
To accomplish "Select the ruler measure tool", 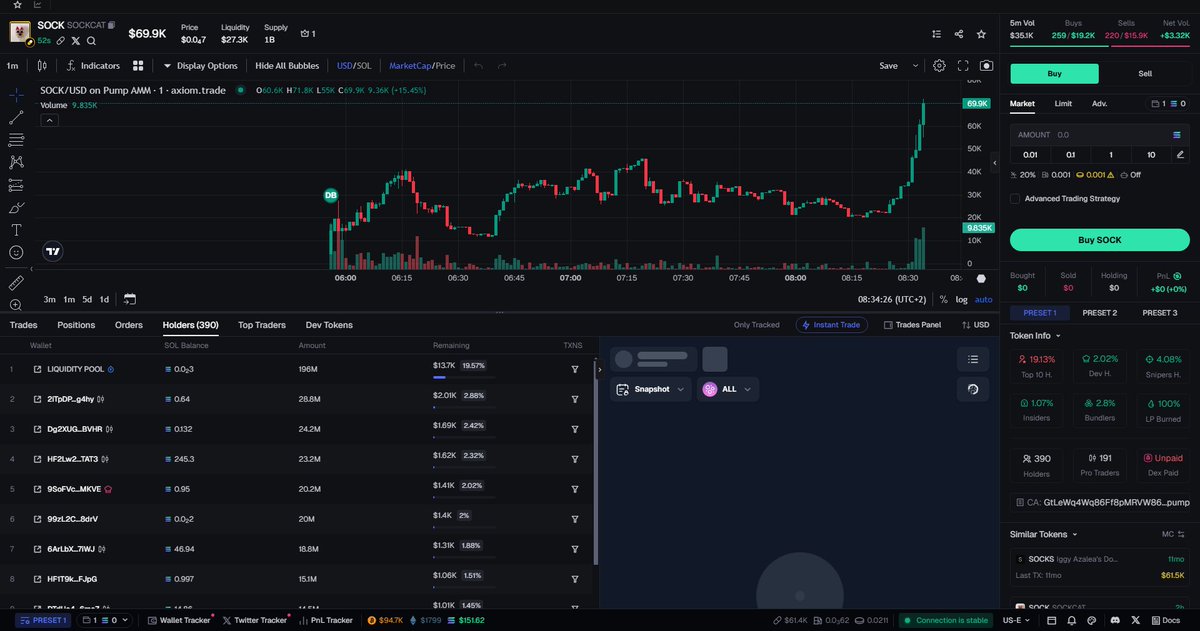I will 16,283.
